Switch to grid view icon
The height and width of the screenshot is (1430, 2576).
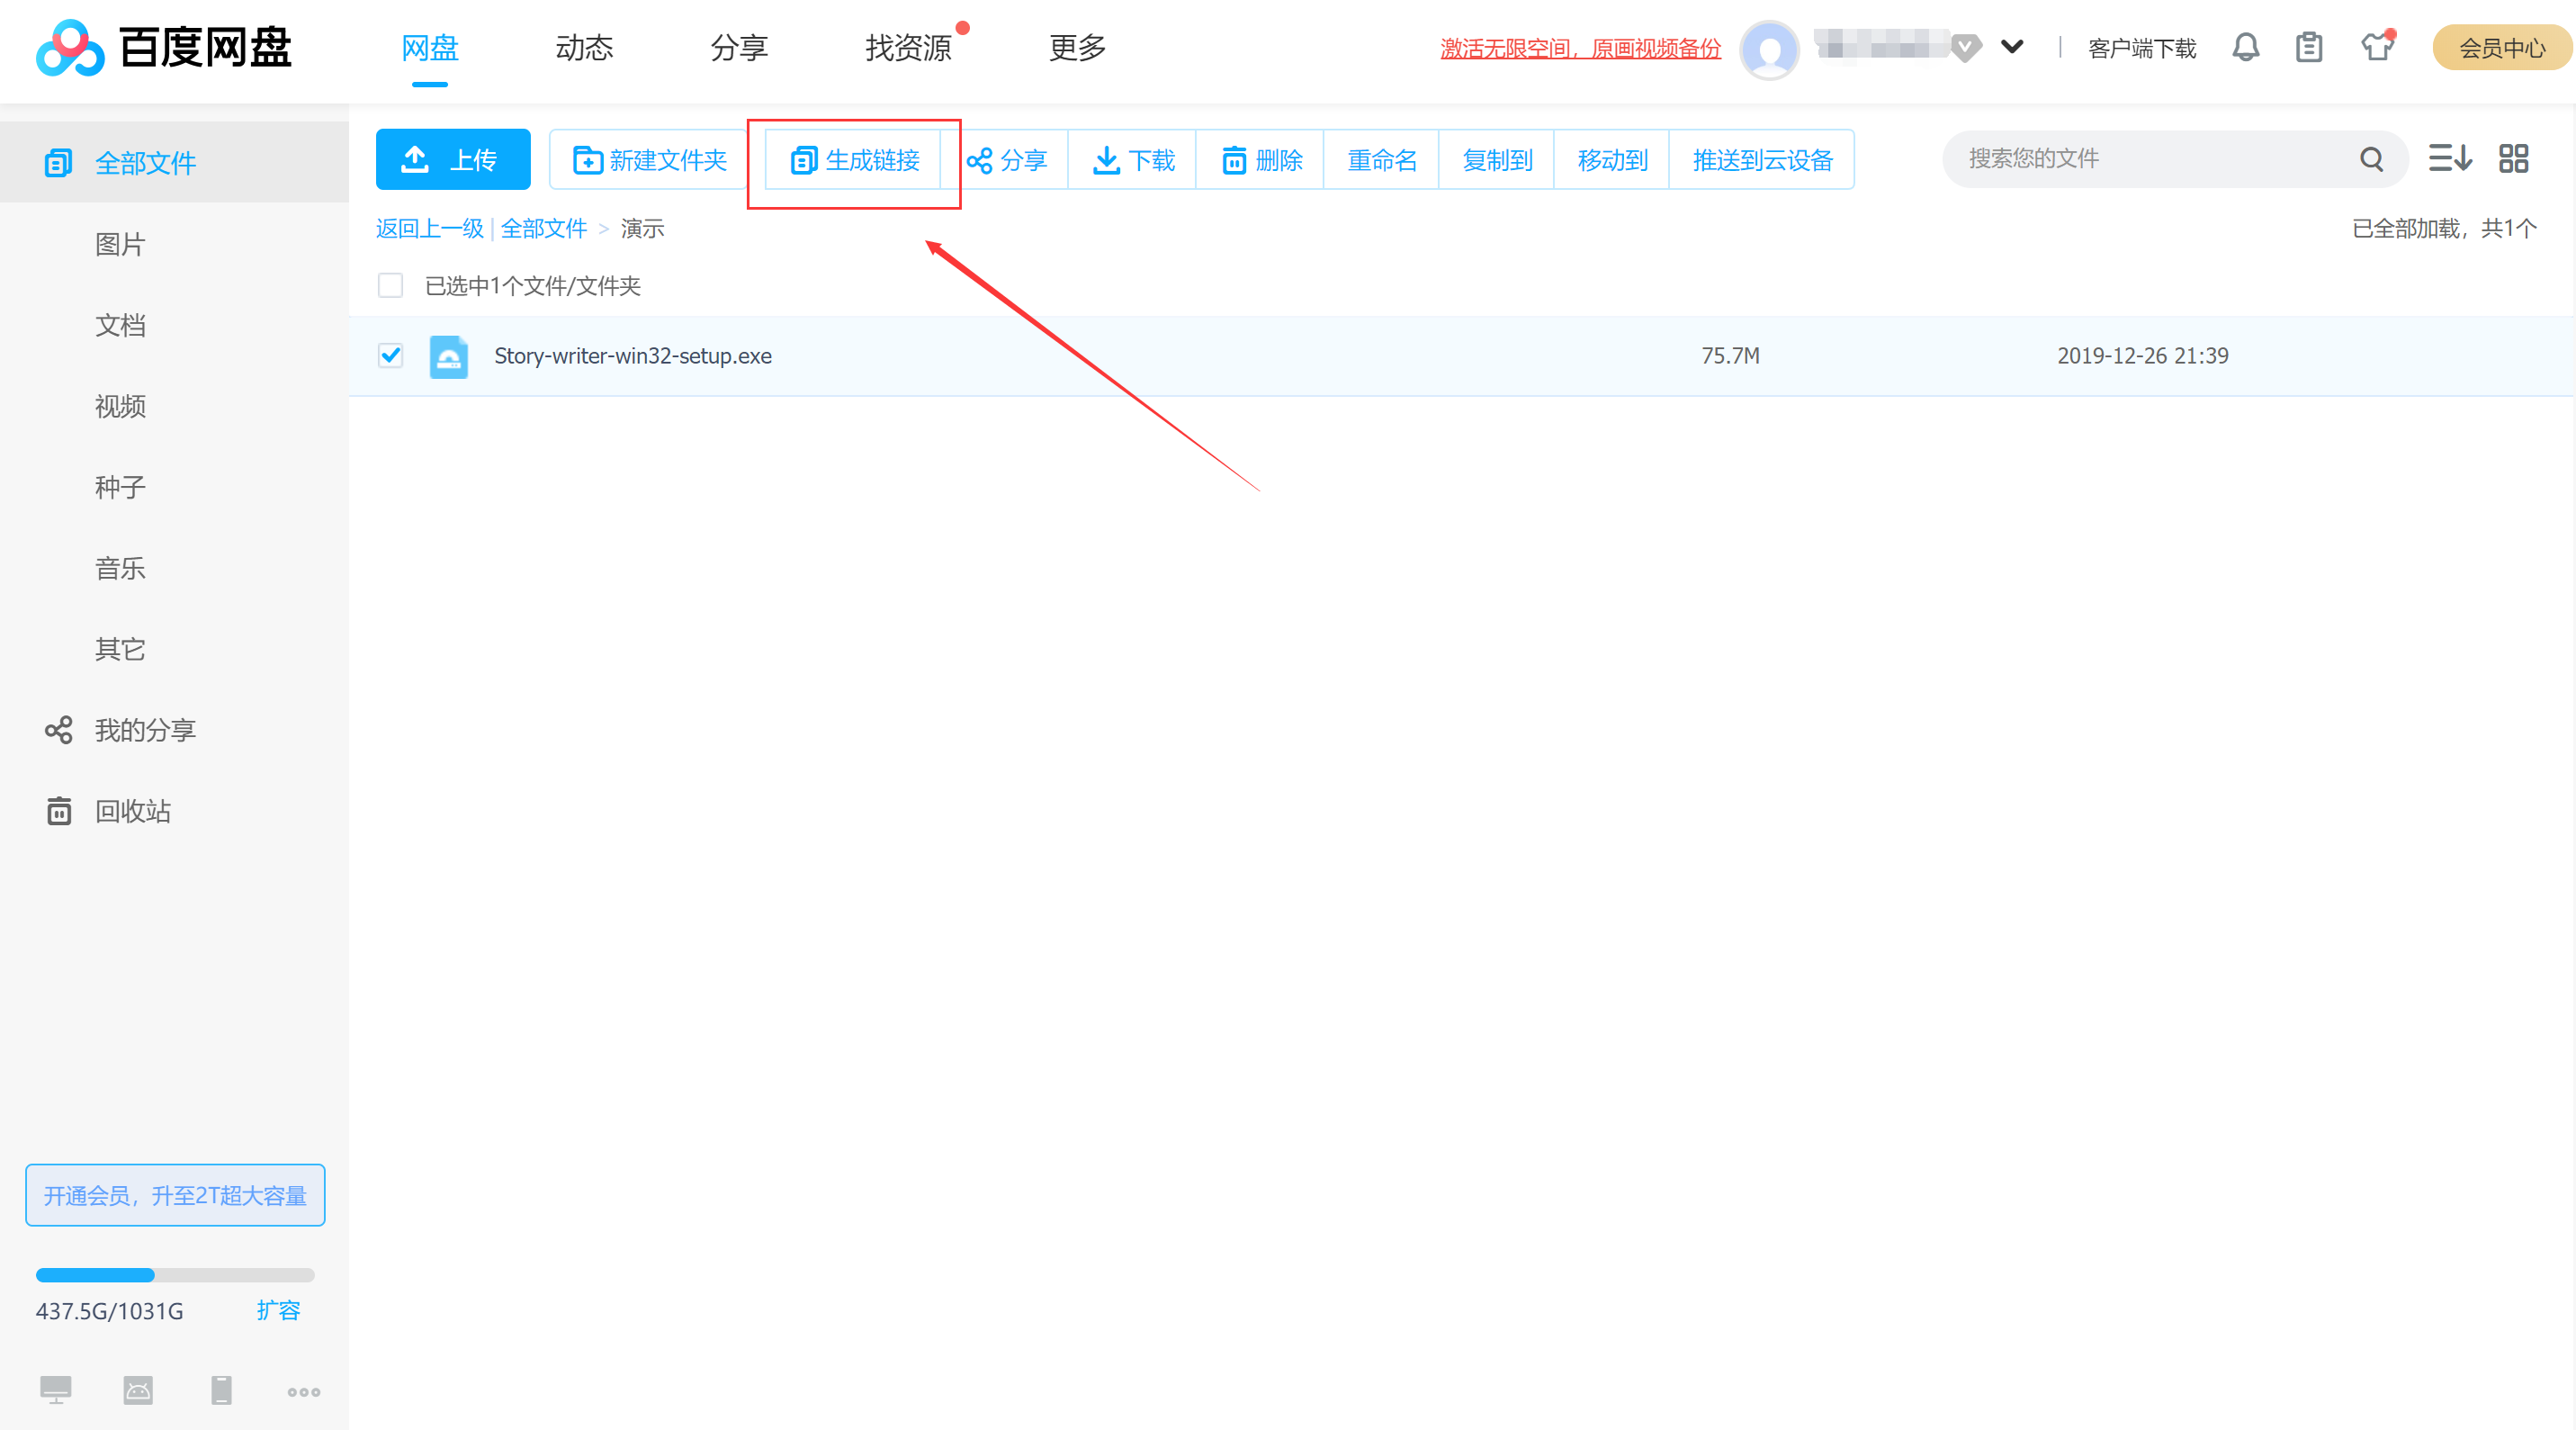click(2513, 158)
